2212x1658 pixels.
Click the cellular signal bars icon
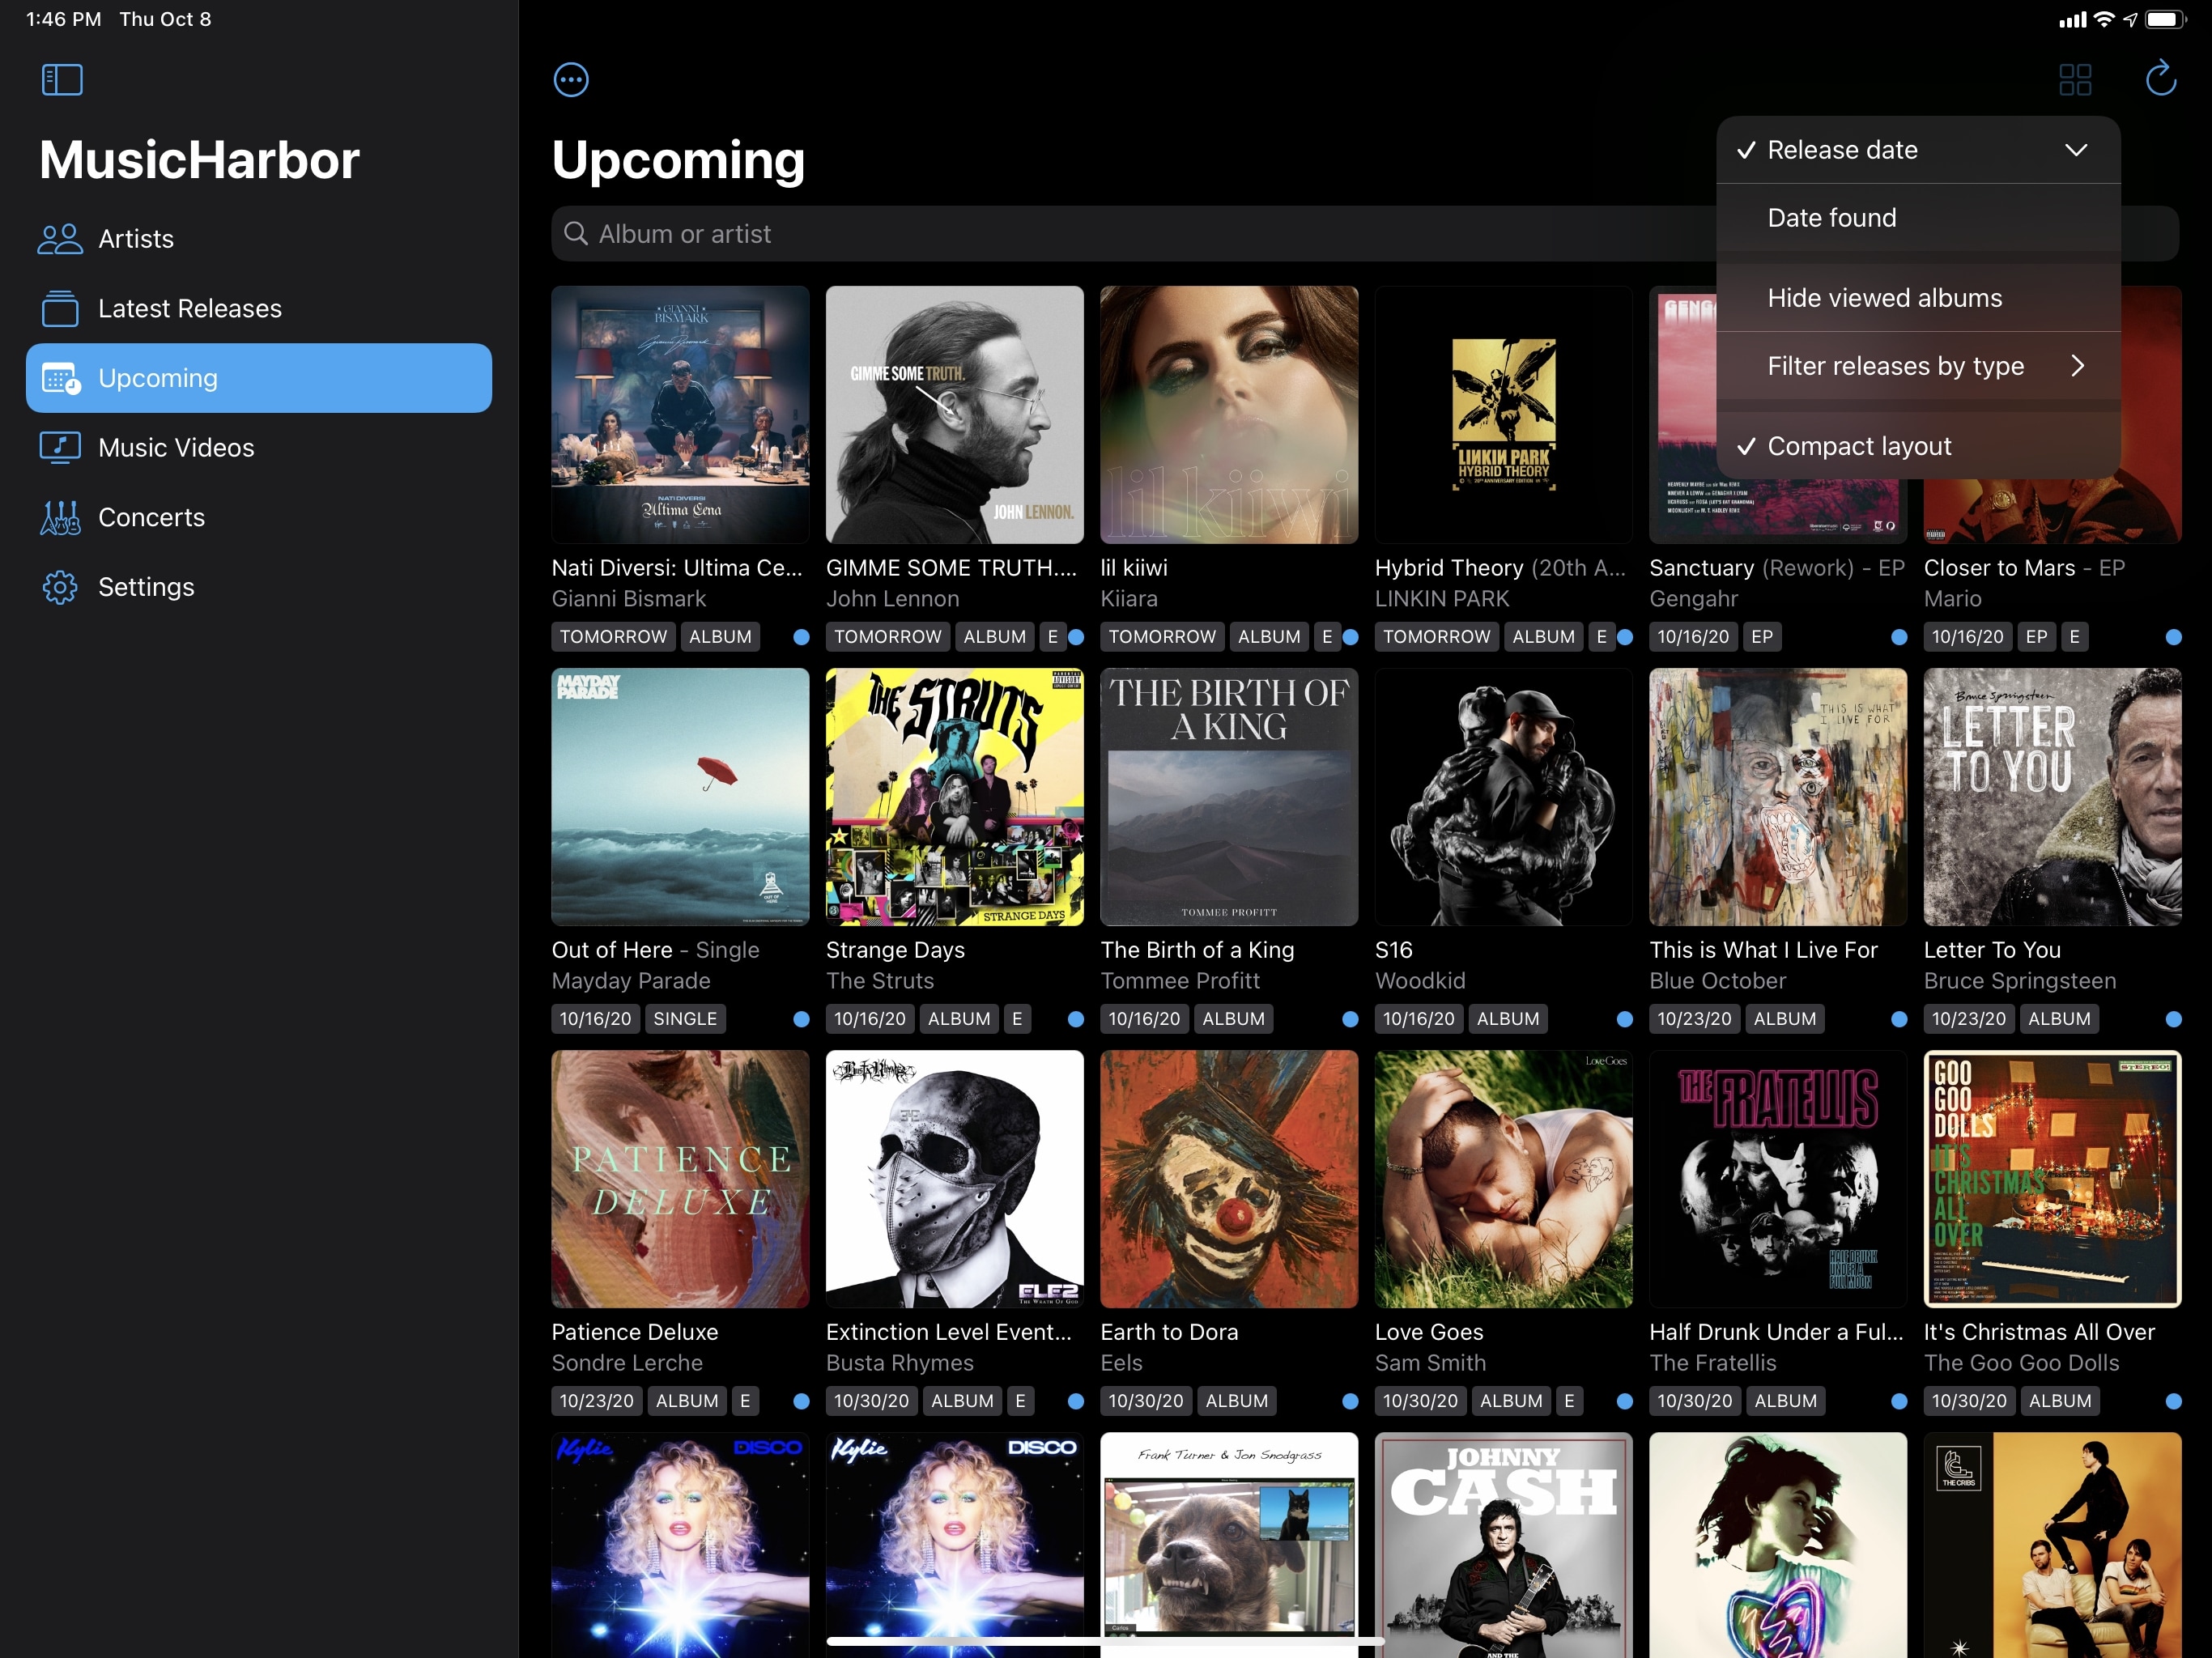(x=2073, y=19)
